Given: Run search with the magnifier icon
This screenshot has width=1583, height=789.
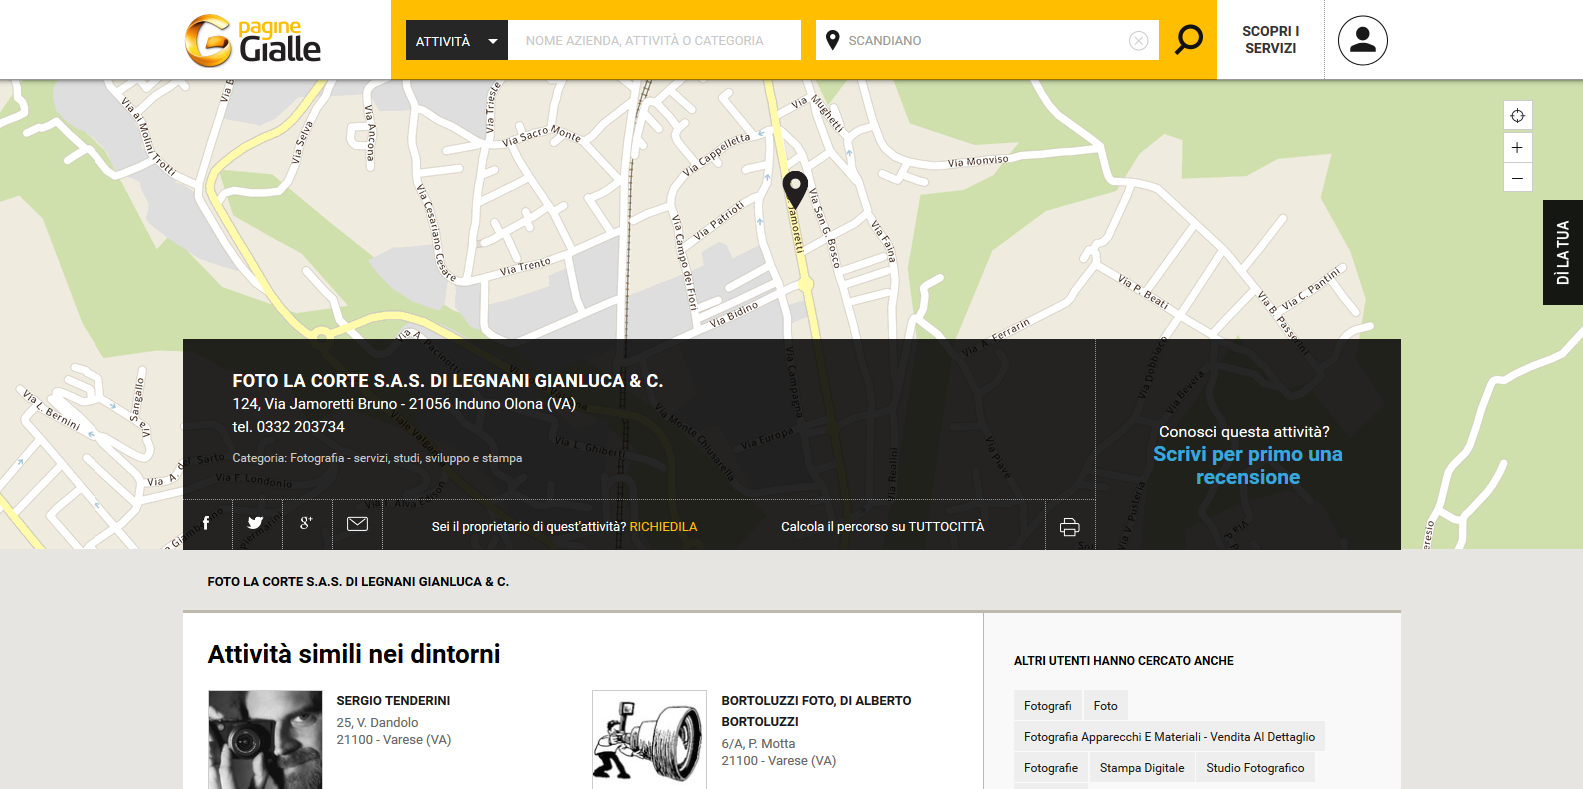Looking at the screenshot, I should [x=1188, y=40].
